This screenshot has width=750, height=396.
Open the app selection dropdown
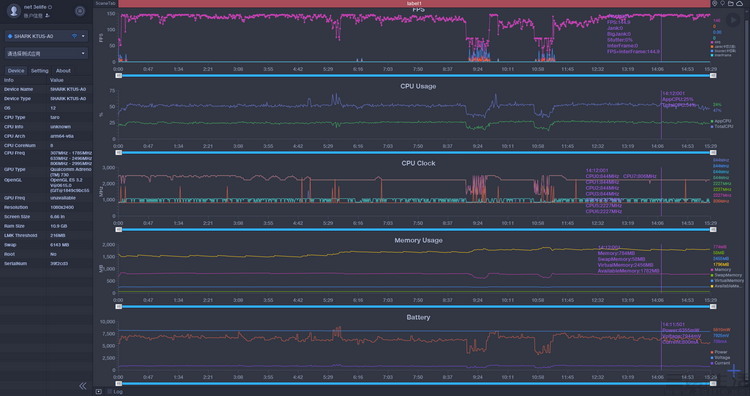coord(46,54)
